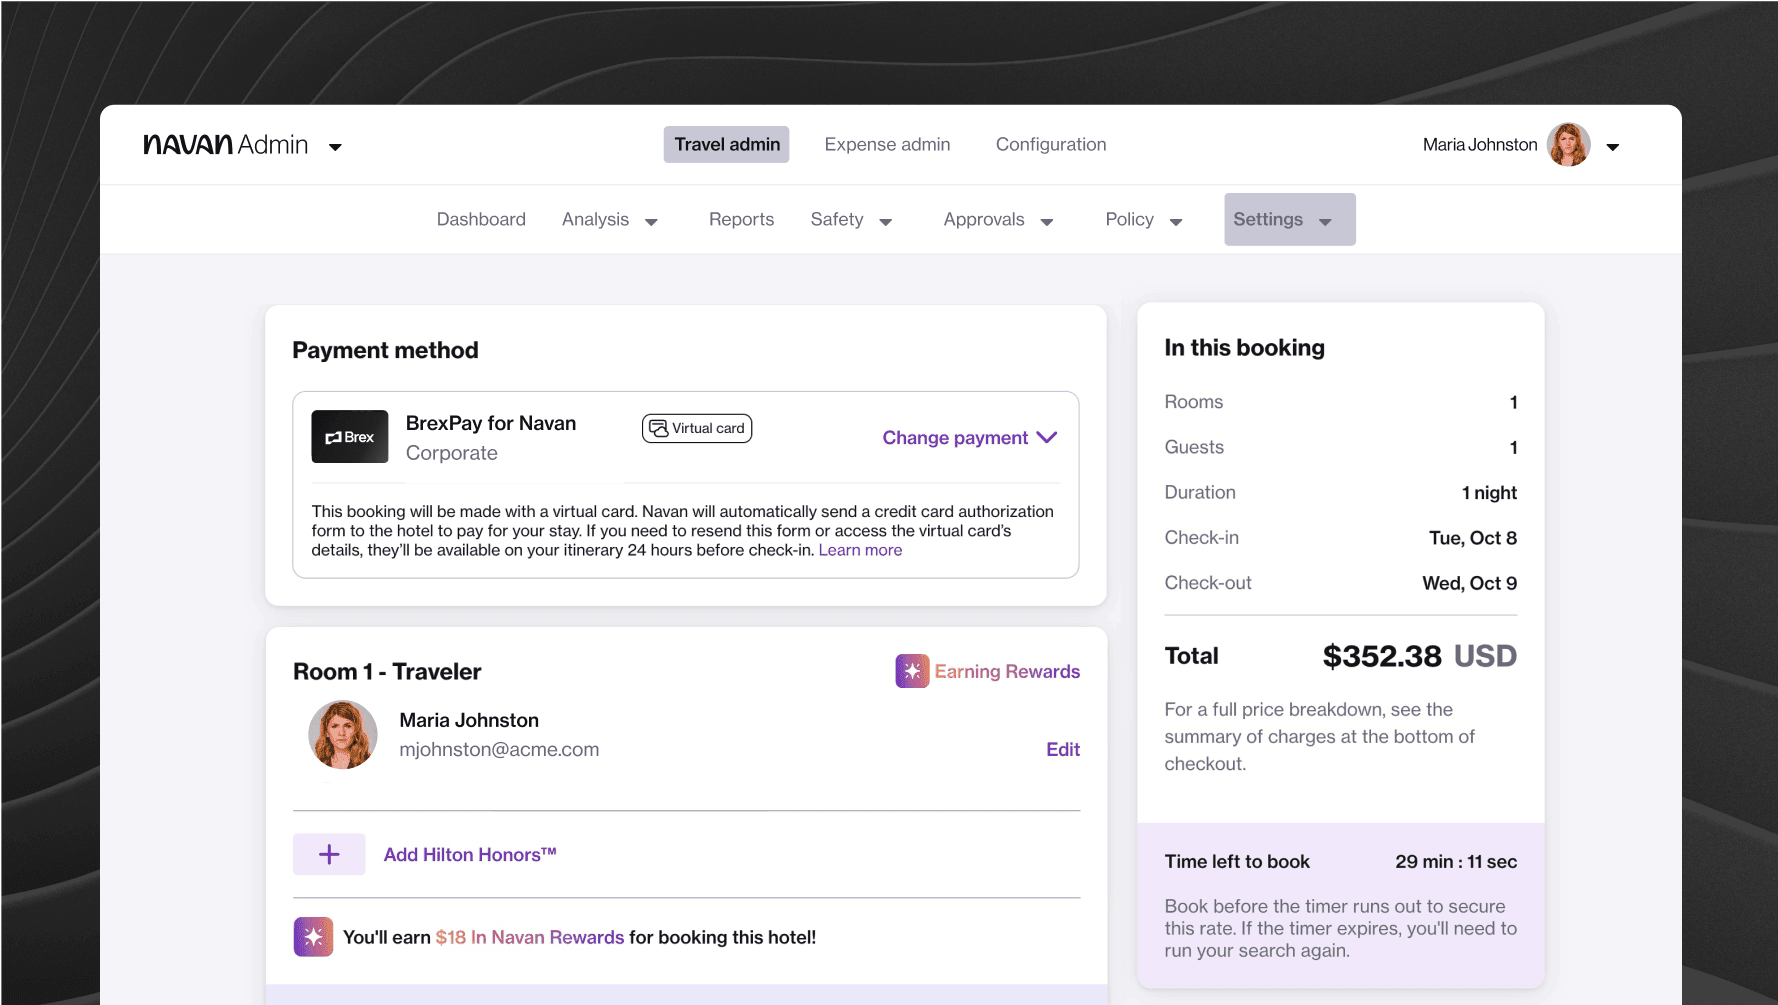Select the traveler profile photo in Room 1
1778x1005 pixels.
click(x=343, y=734)
